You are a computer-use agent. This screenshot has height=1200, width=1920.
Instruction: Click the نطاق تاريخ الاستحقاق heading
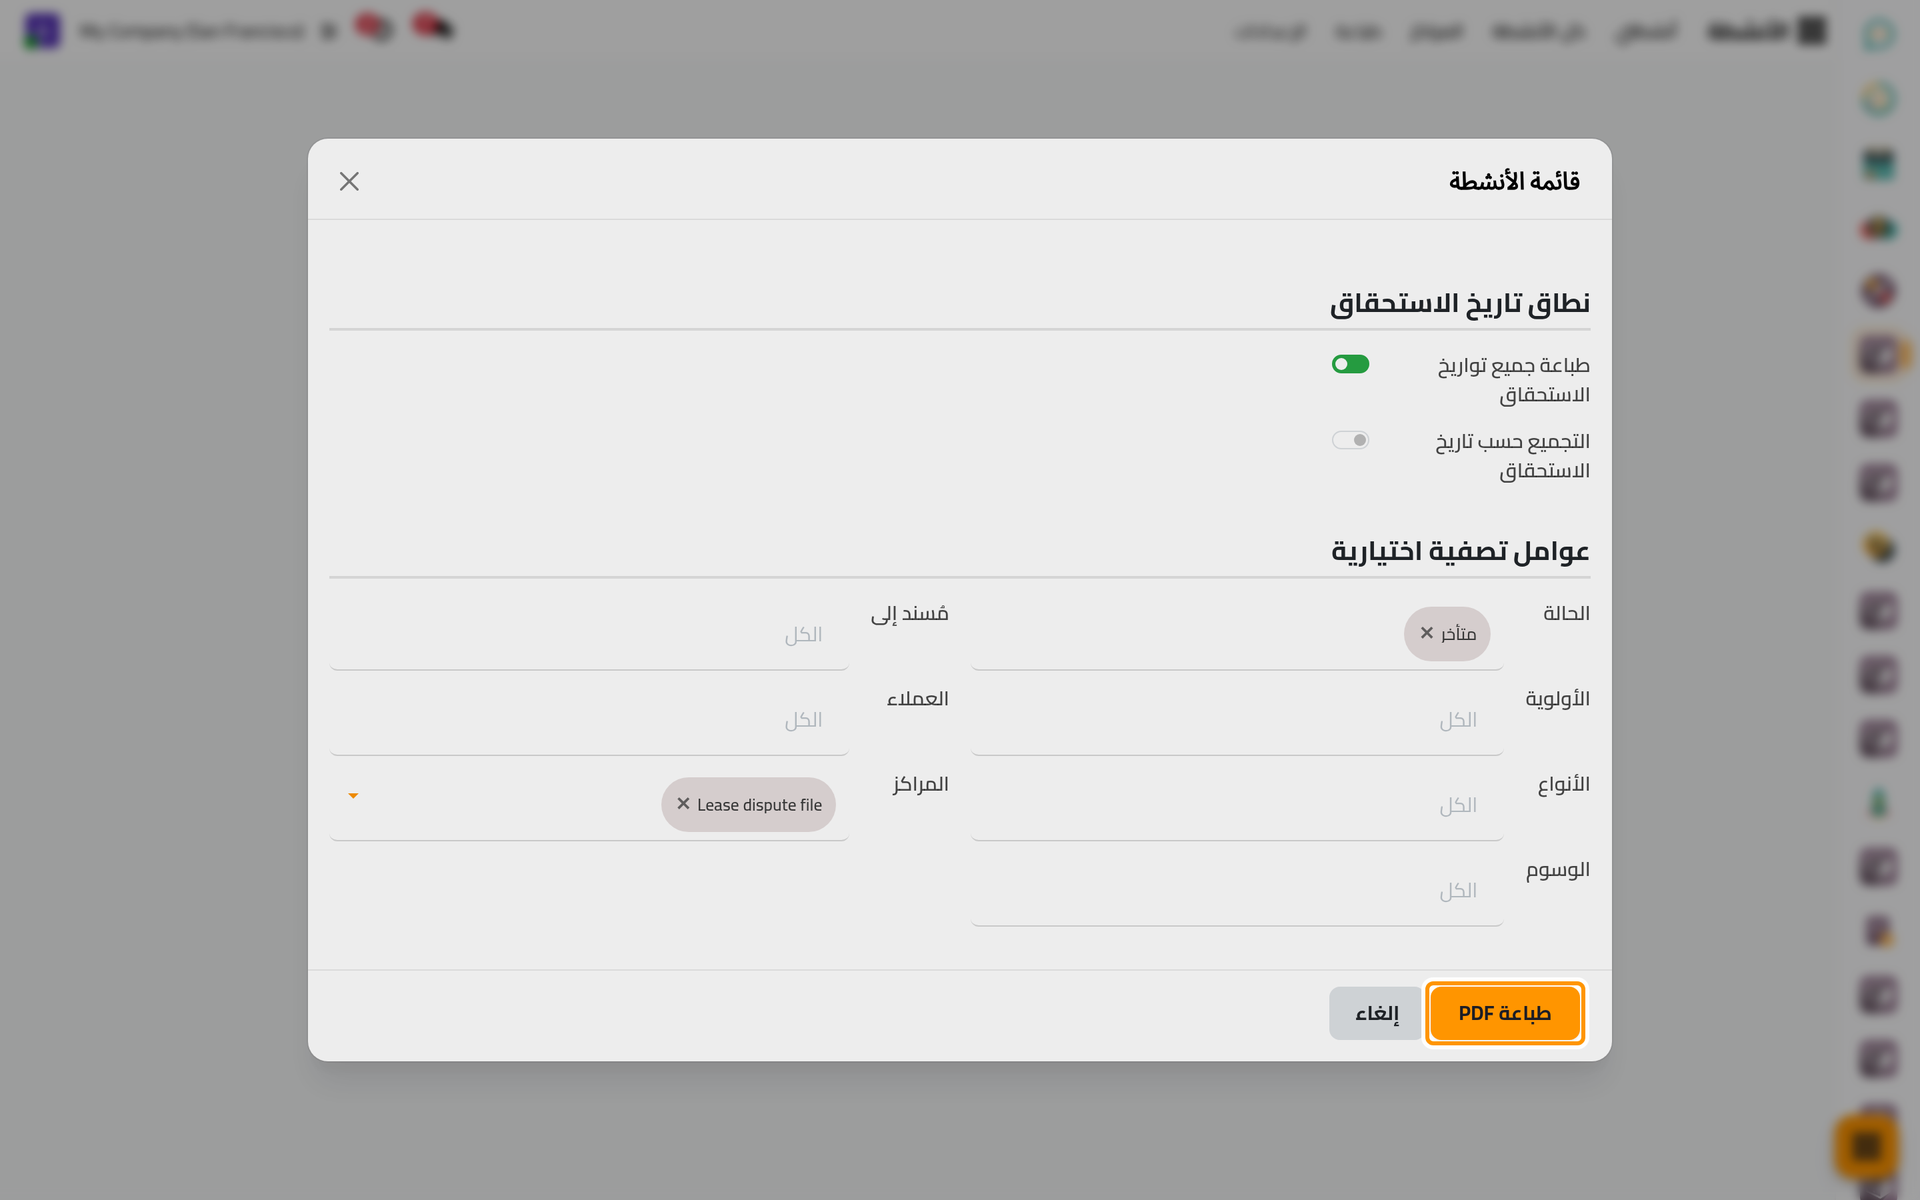pyautogui.click(x=1460, y=303)
